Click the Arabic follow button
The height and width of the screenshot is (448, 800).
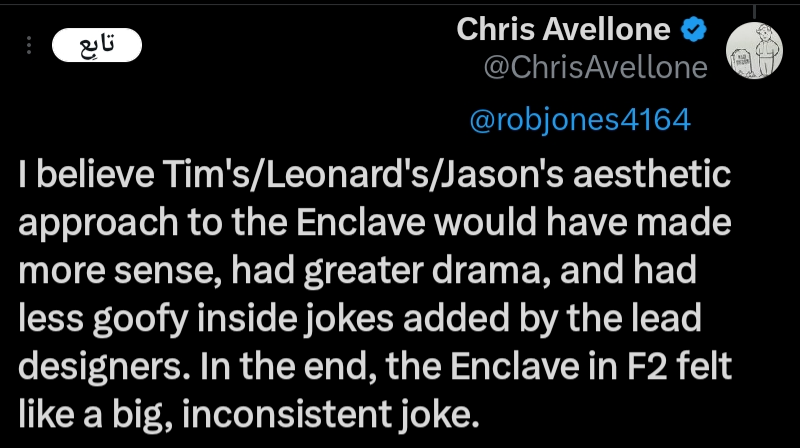tap(97, 45)
